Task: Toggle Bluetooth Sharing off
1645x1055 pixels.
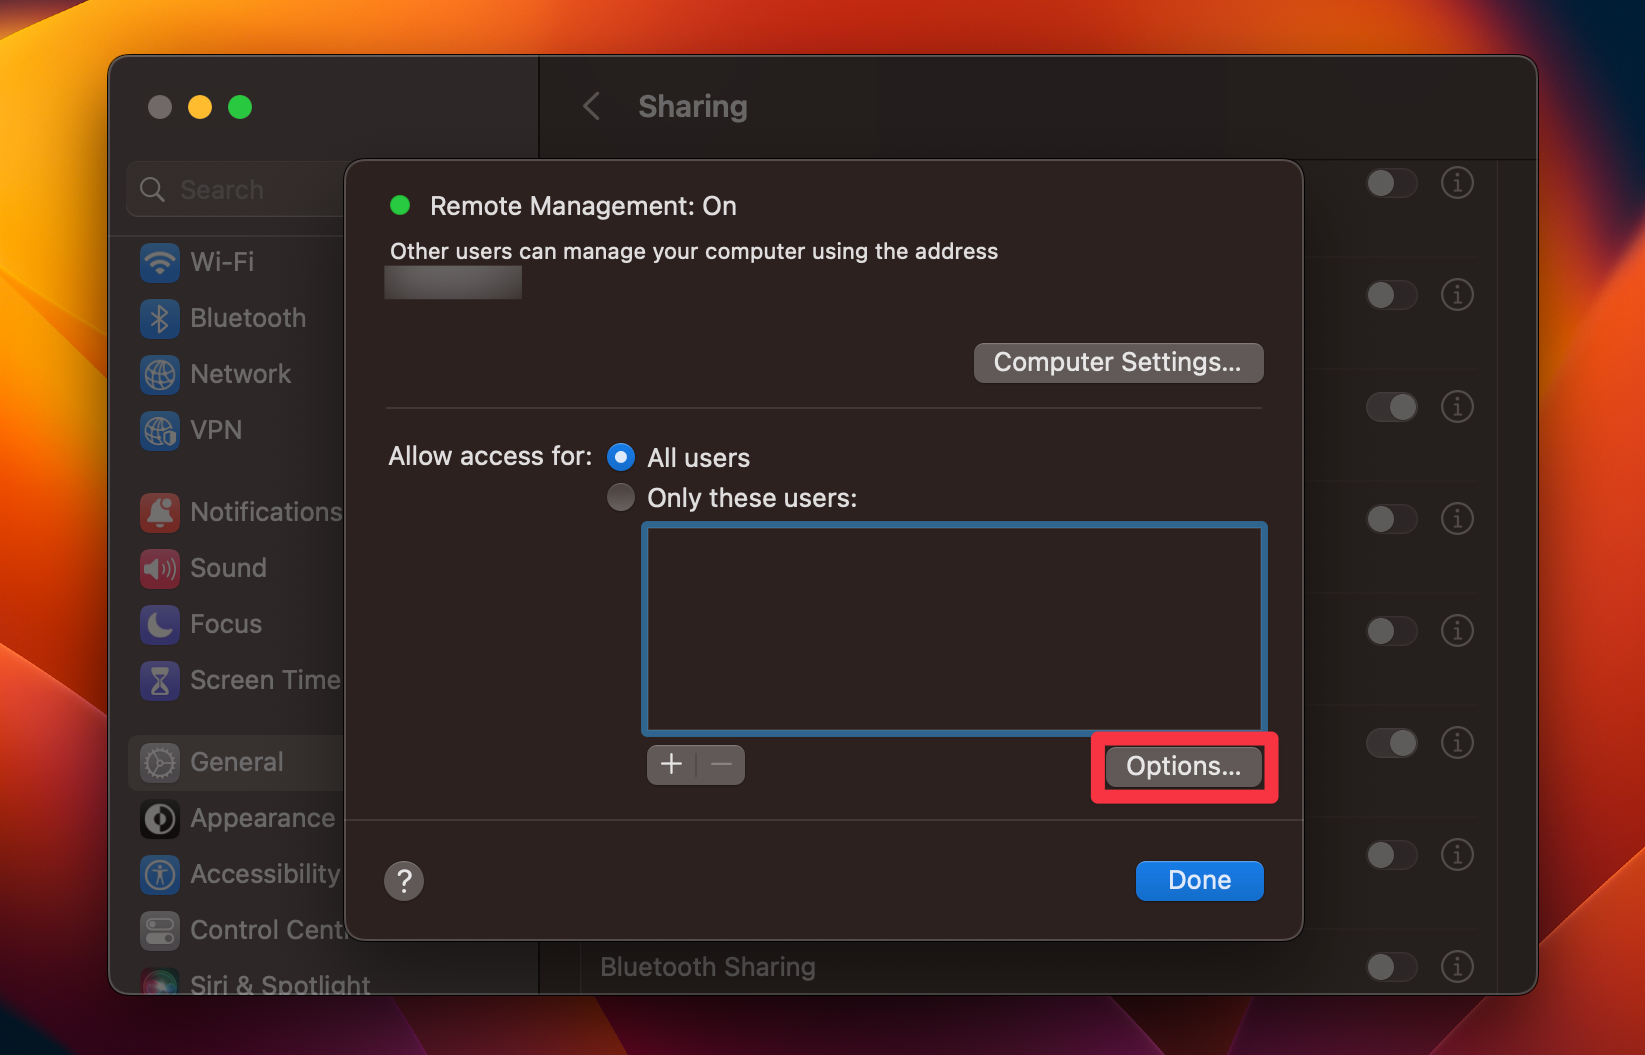Action: pyautogui.click(x=1391, y=967)
